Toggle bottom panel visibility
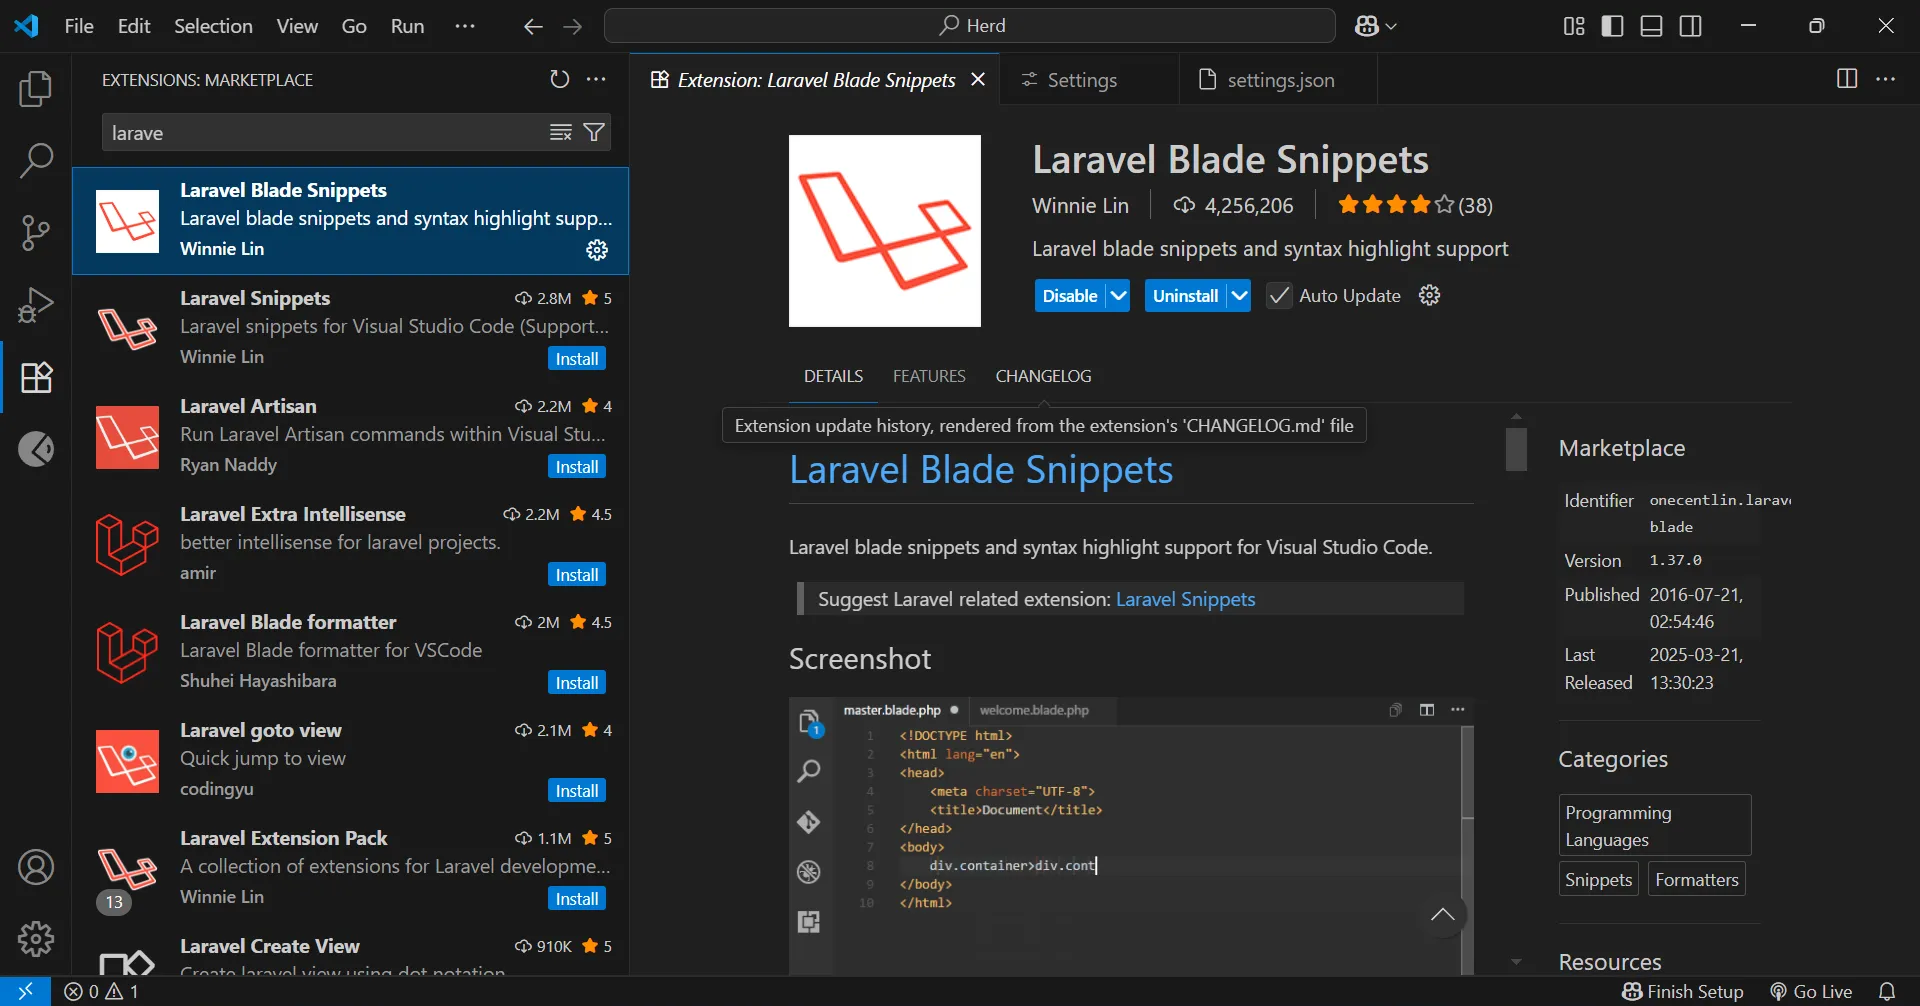This screenshot has width=1920, height=1006. point(1652,26)
